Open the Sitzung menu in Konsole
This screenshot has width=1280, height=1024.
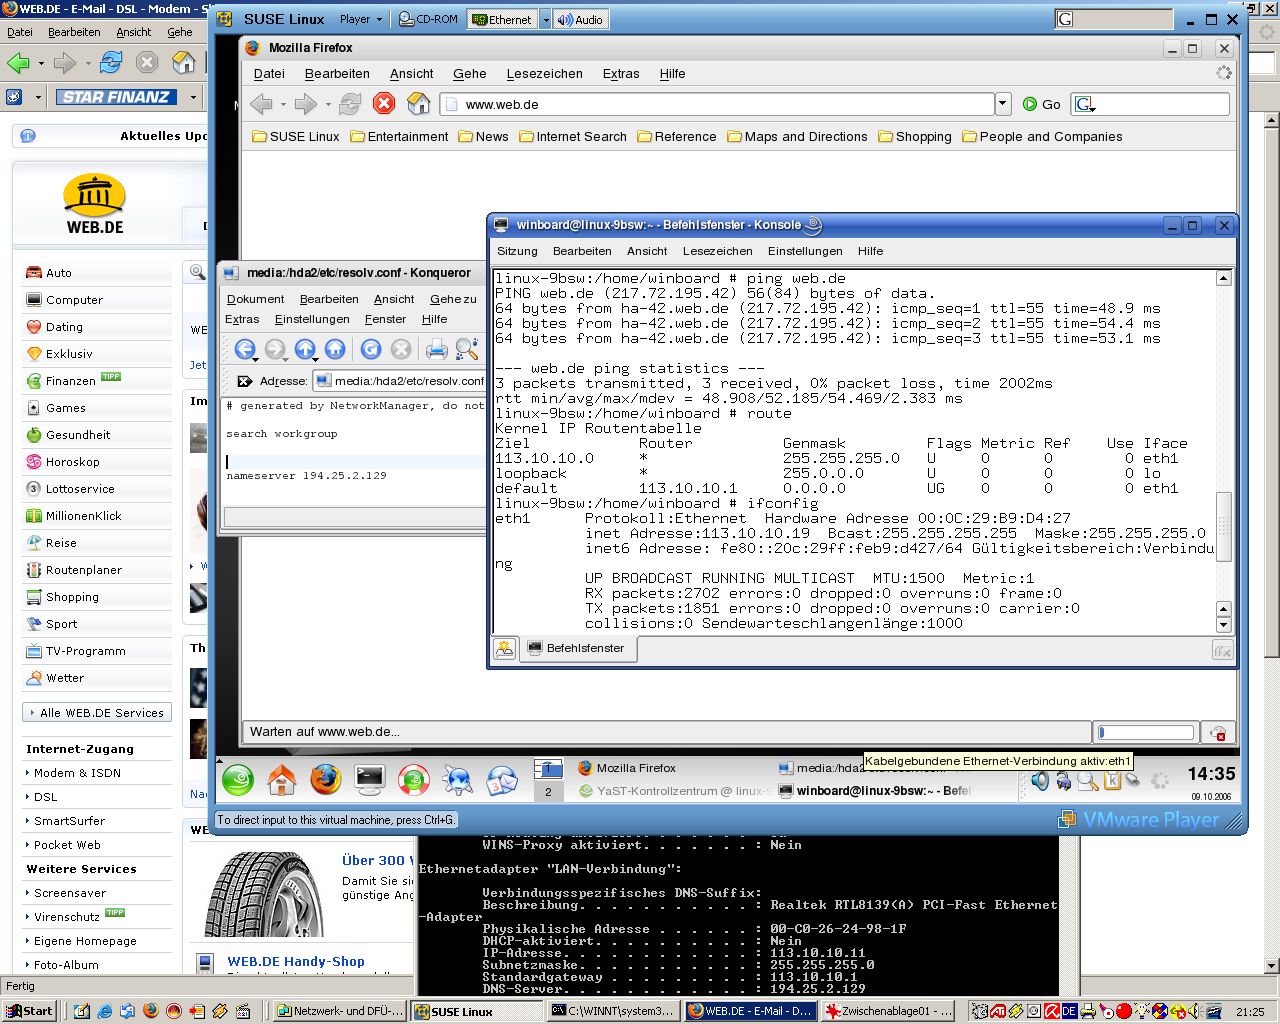point(517,251)
